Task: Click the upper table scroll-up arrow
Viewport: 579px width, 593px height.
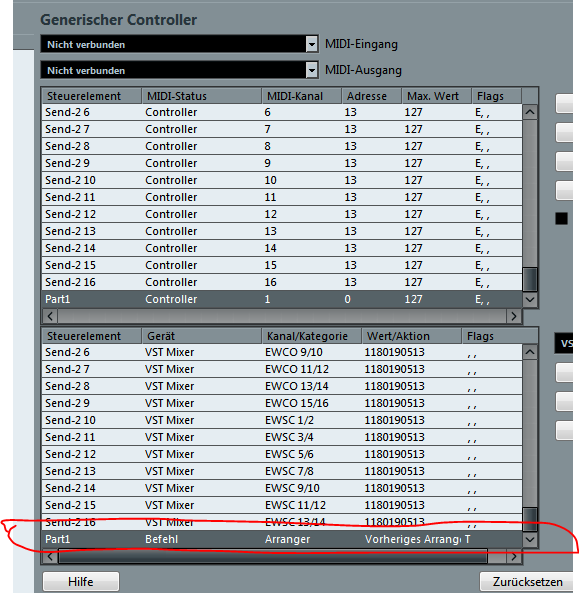Action: click(530, 112)
